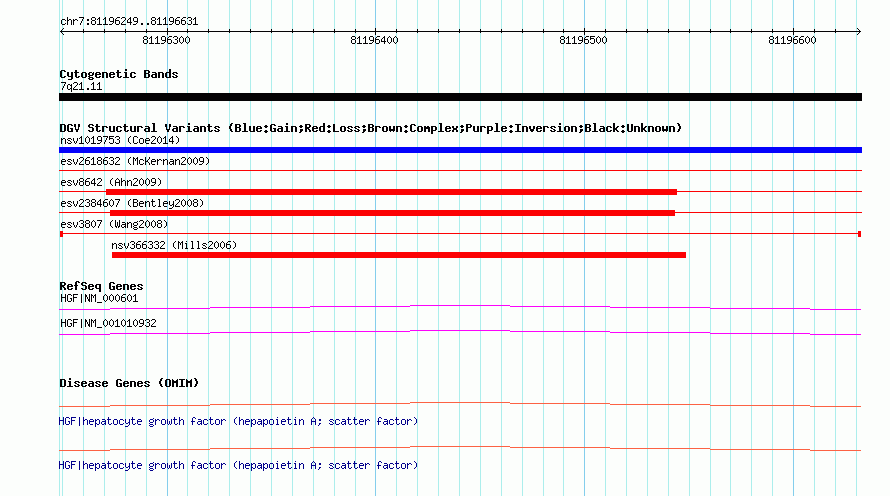This screenshot has height=496, width=890.
Task: Open variant esv2618632 (McKernan2009) label
Action: (135, 161)
